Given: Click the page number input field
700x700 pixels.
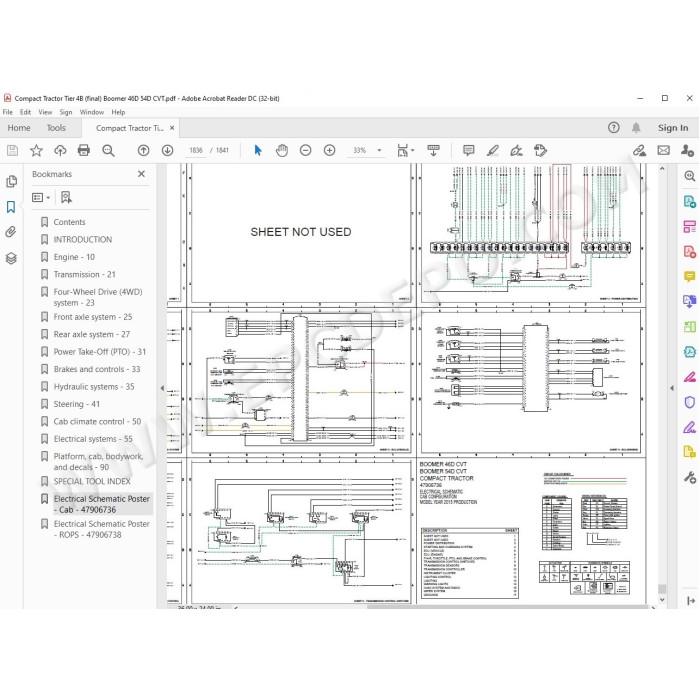Looking at the screenshot, I should point(196,150).
